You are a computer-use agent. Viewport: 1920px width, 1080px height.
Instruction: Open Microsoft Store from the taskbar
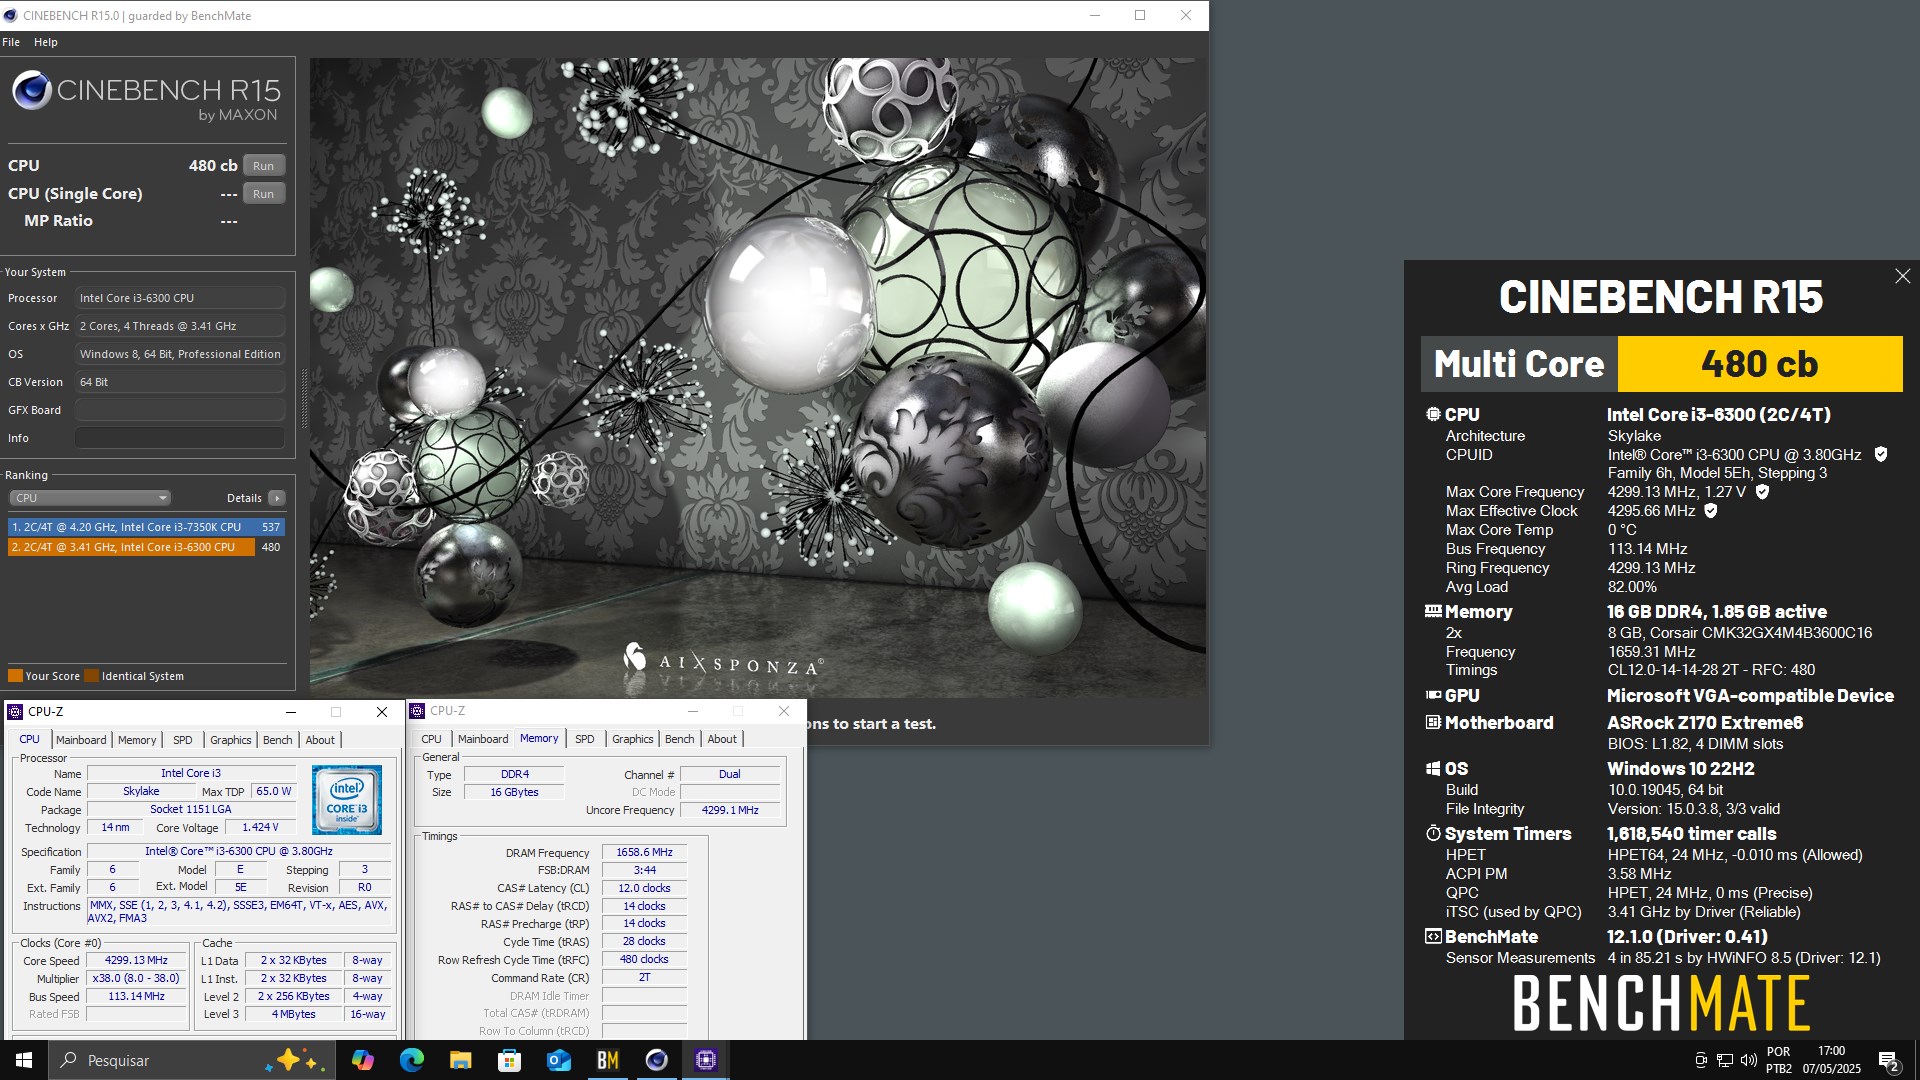(x=510, y=1060)
